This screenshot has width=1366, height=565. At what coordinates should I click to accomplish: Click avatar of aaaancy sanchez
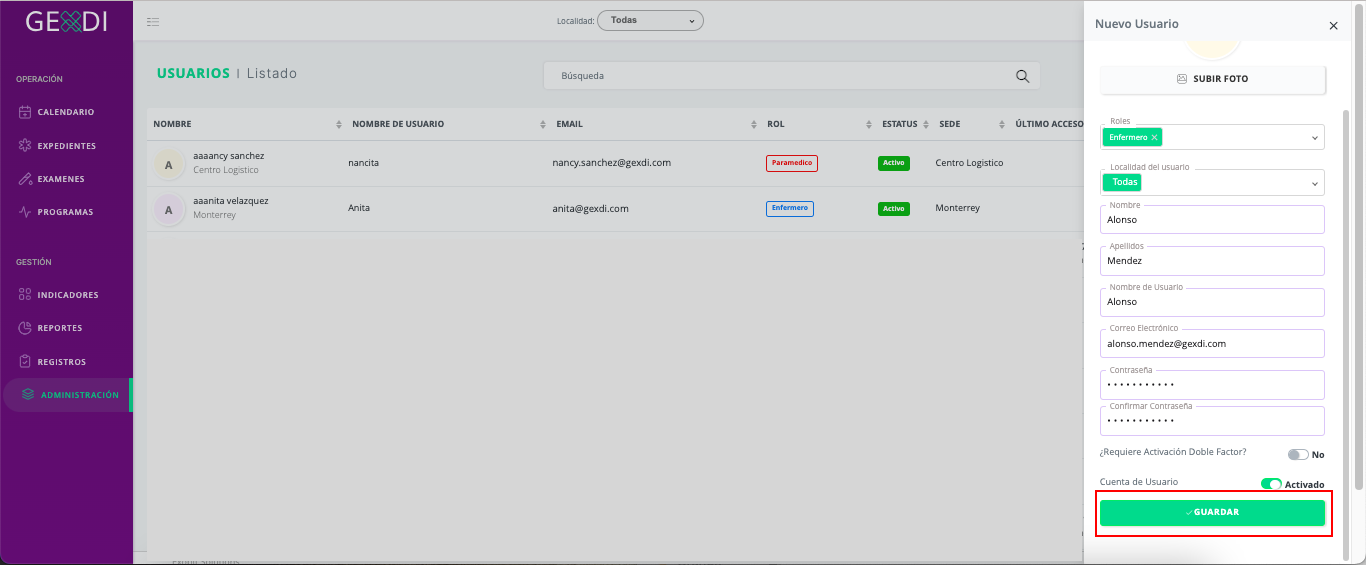[168, 164]
